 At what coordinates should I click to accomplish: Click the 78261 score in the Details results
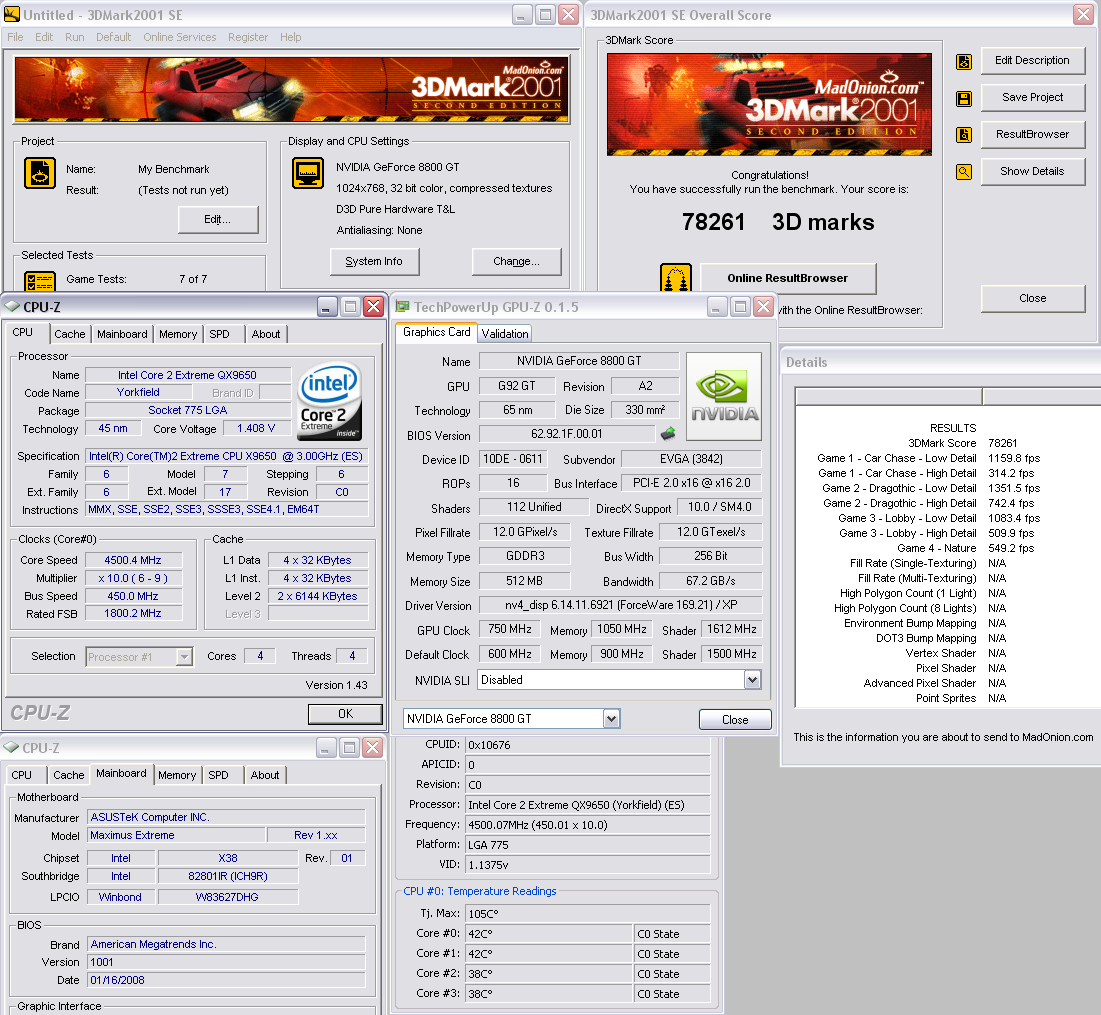point(1003,443)
